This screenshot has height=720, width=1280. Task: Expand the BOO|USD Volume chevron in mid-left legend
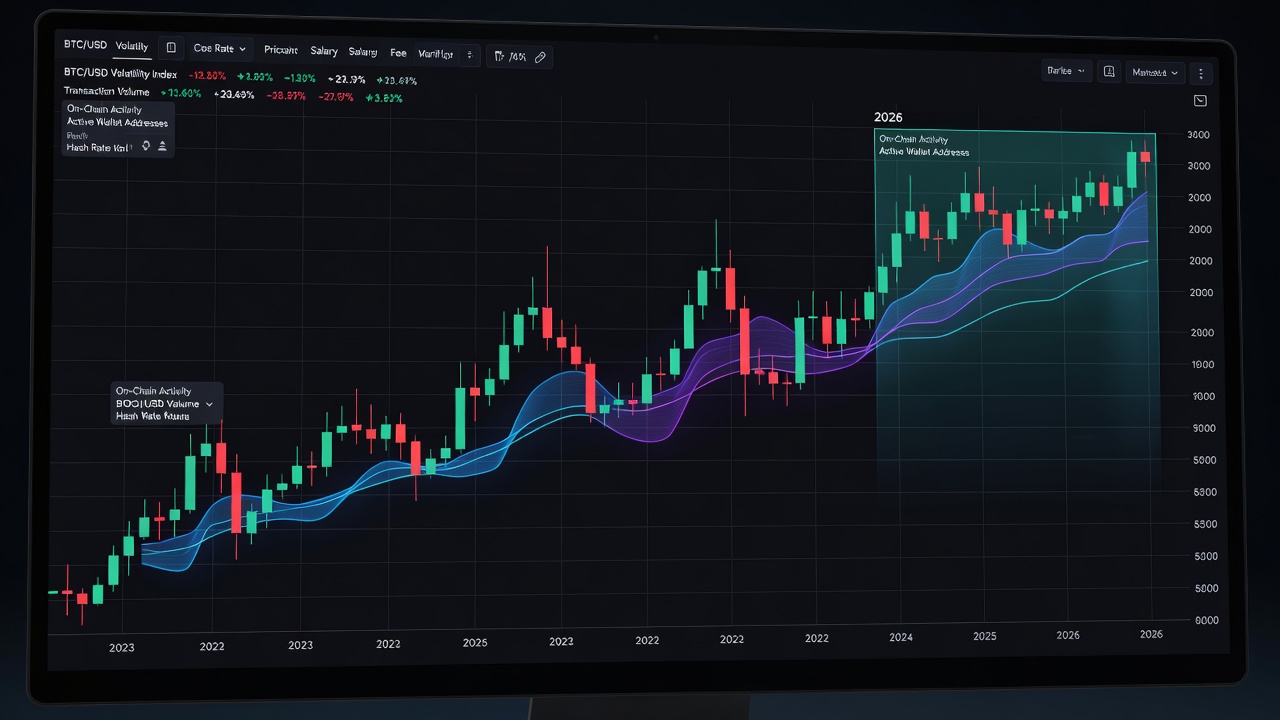click(x=209, y=404)
